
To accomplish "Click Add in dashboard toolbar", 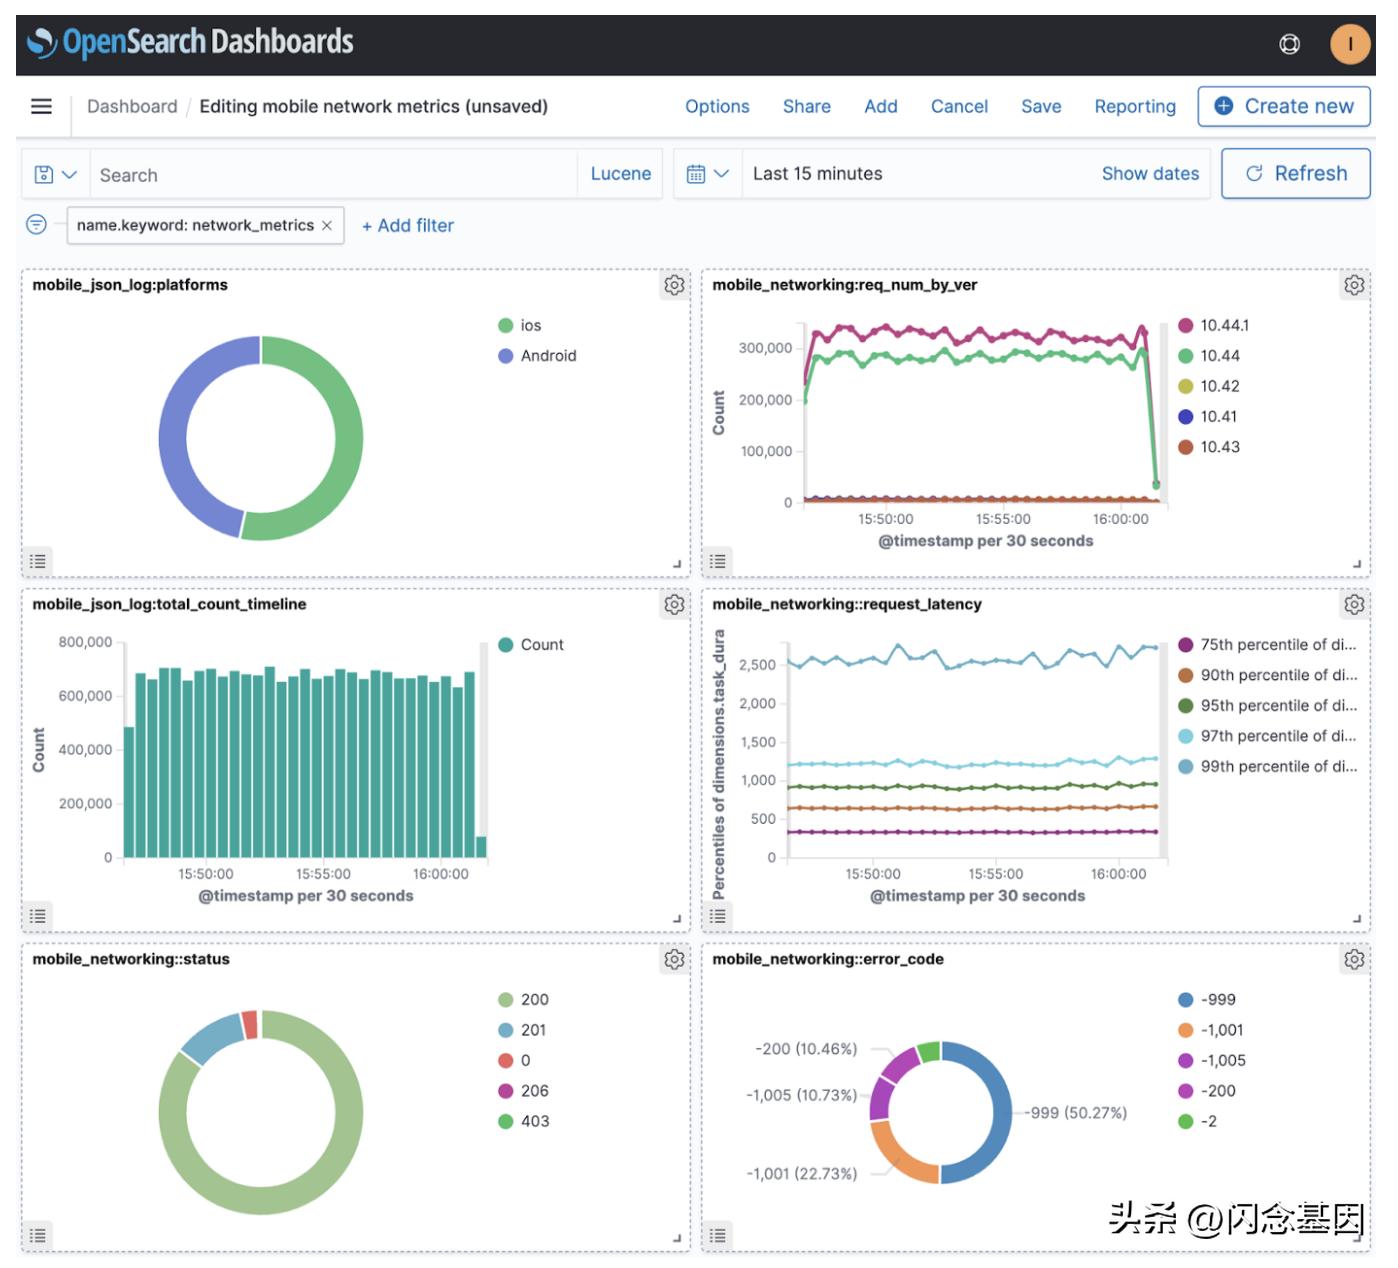I will [881, 106].
